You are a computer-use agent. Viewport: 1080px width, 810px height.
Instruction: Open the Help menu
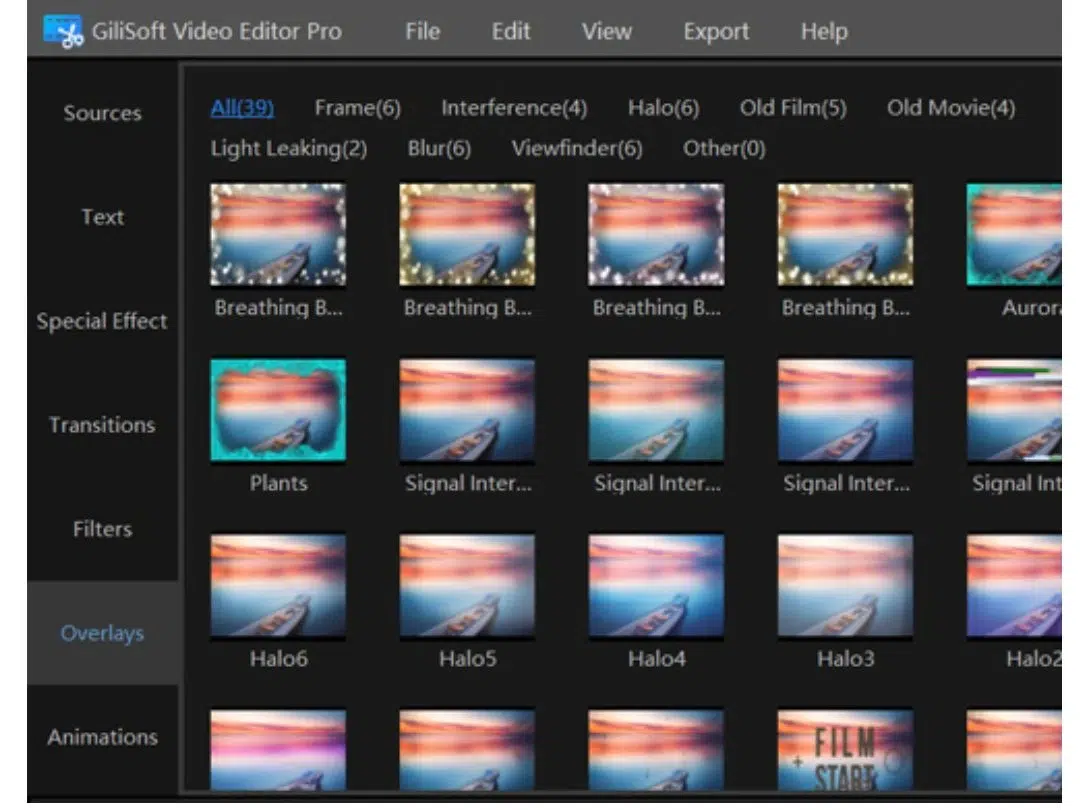pos(824,32)
